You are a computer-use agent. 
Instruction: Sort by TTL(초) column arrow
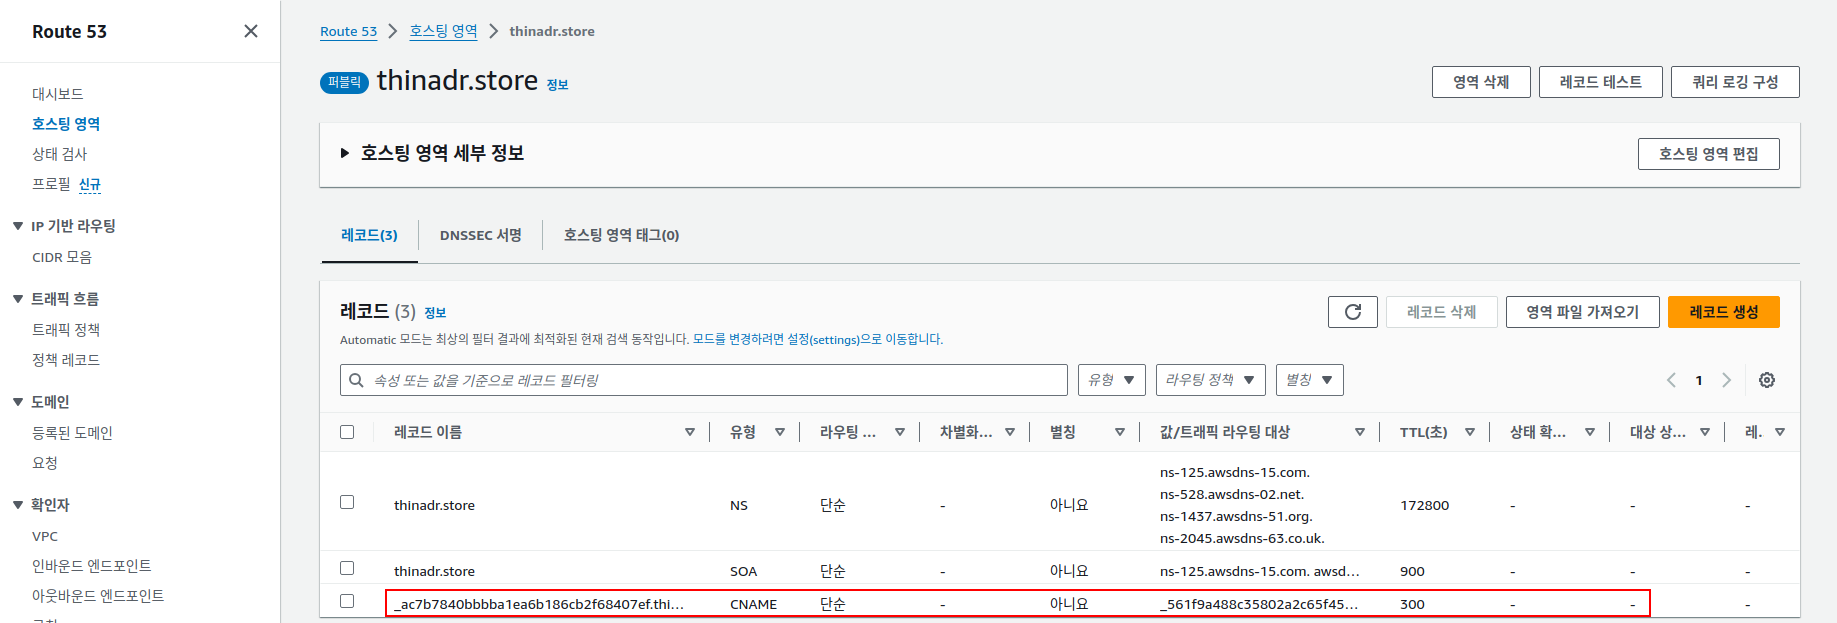point(1470,432)
